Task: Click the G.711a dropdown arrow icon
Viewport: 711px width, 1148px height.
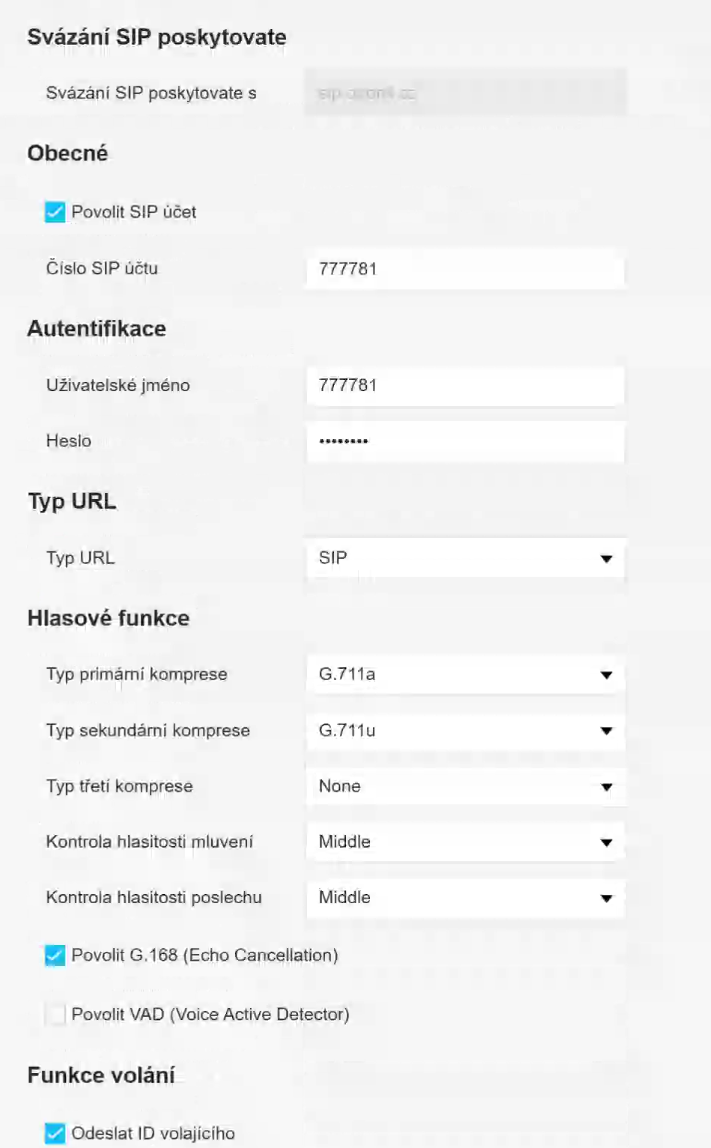Action: [x=606, y=676]
